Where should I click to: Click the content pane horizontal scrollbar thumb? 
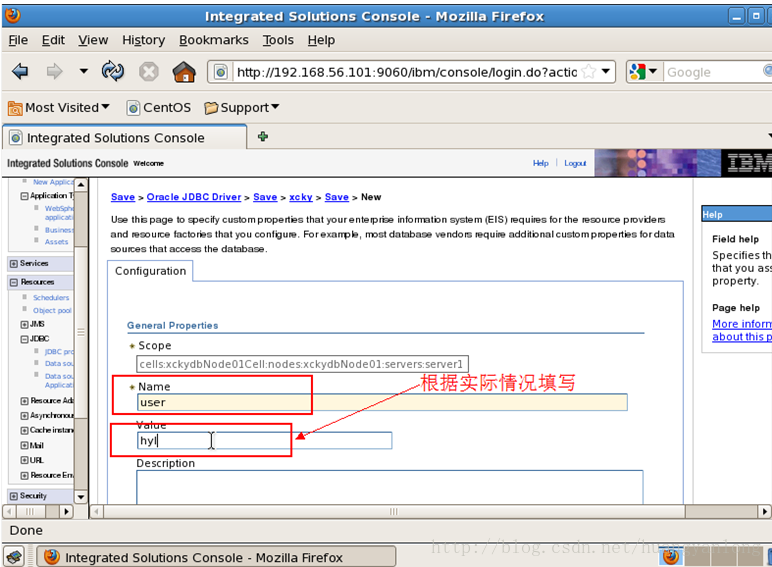(x=394, y=511)
